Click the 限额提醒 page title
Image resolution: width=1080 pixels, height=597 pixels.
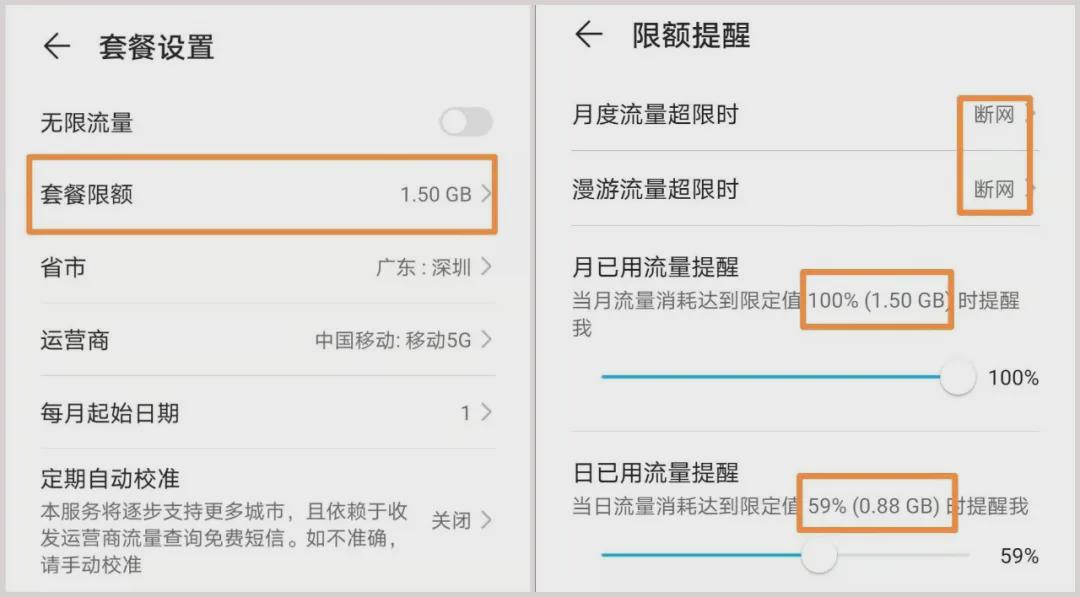[x=691, y=35]
